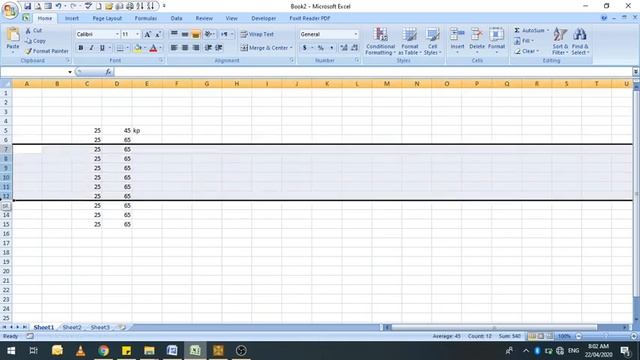Increase indent of cell contents

click(219, 48)
